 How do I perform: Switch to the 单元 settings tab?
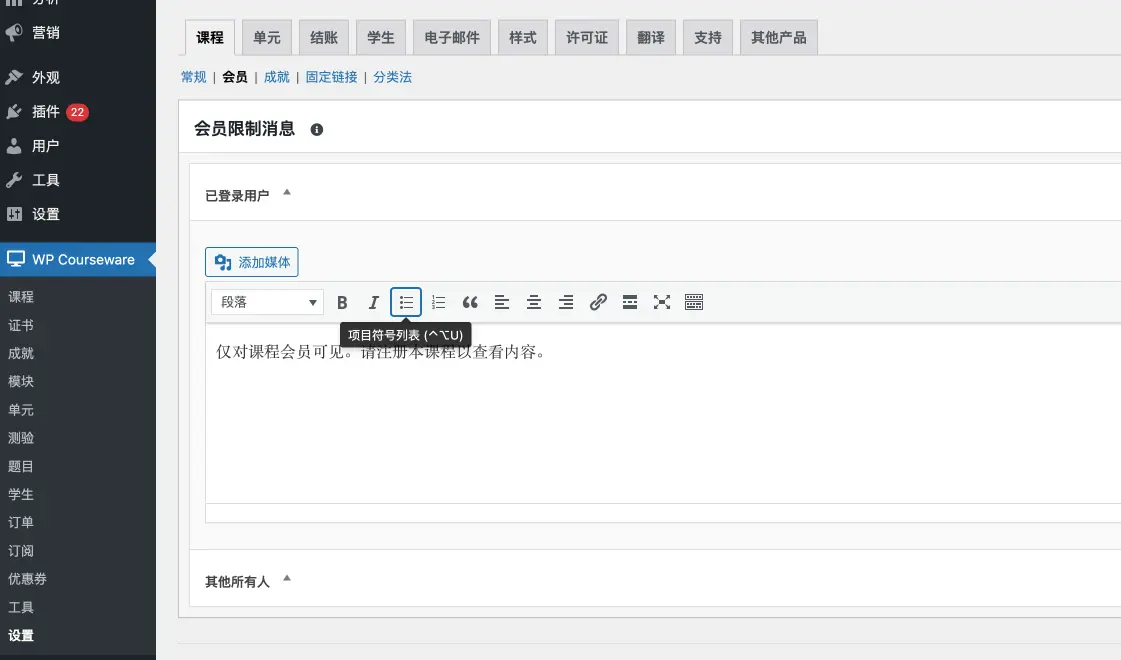pyautogui.click(x=267, y=38)
